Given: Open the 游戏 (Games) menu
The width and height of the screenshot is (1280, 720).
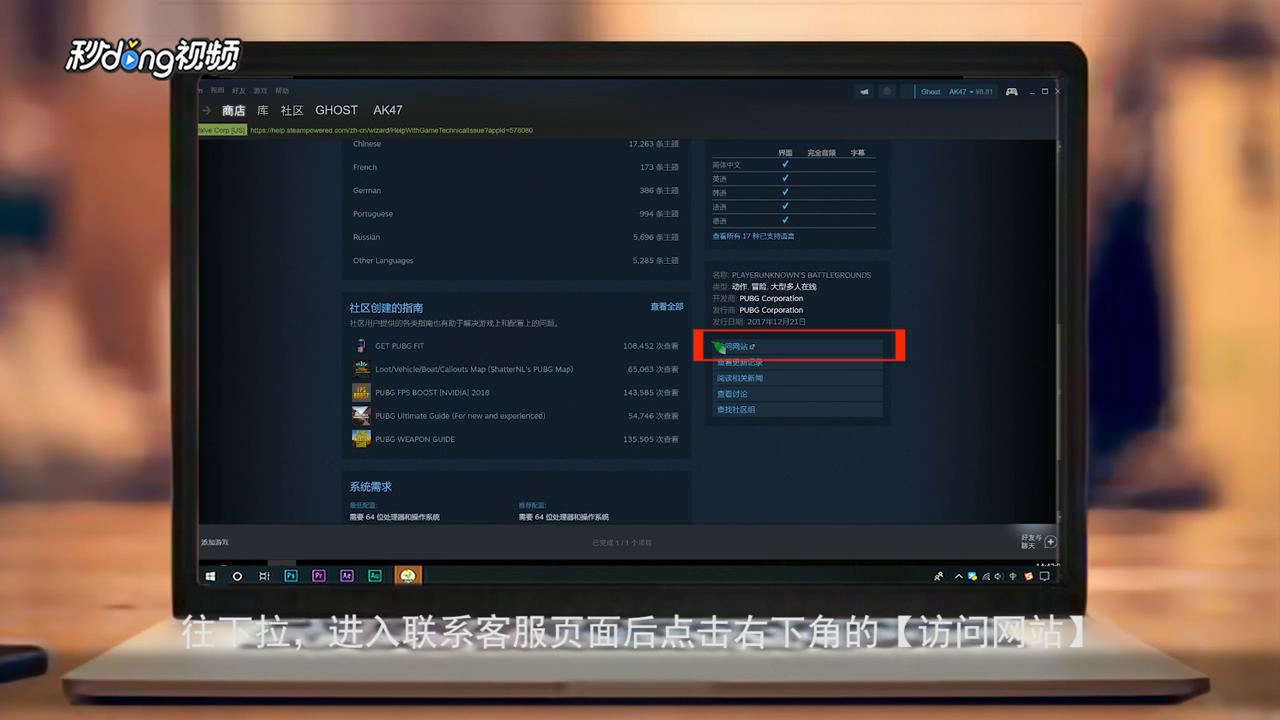Looking at the screenshot, I should [260, 90].
